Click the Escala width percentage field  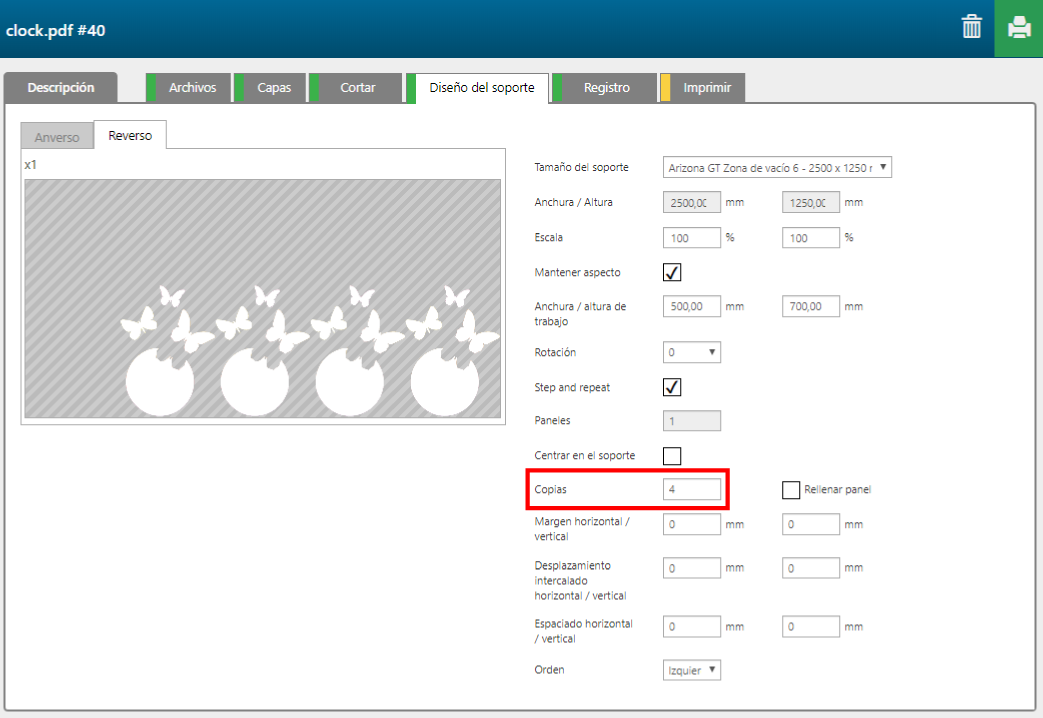point(692,238)
